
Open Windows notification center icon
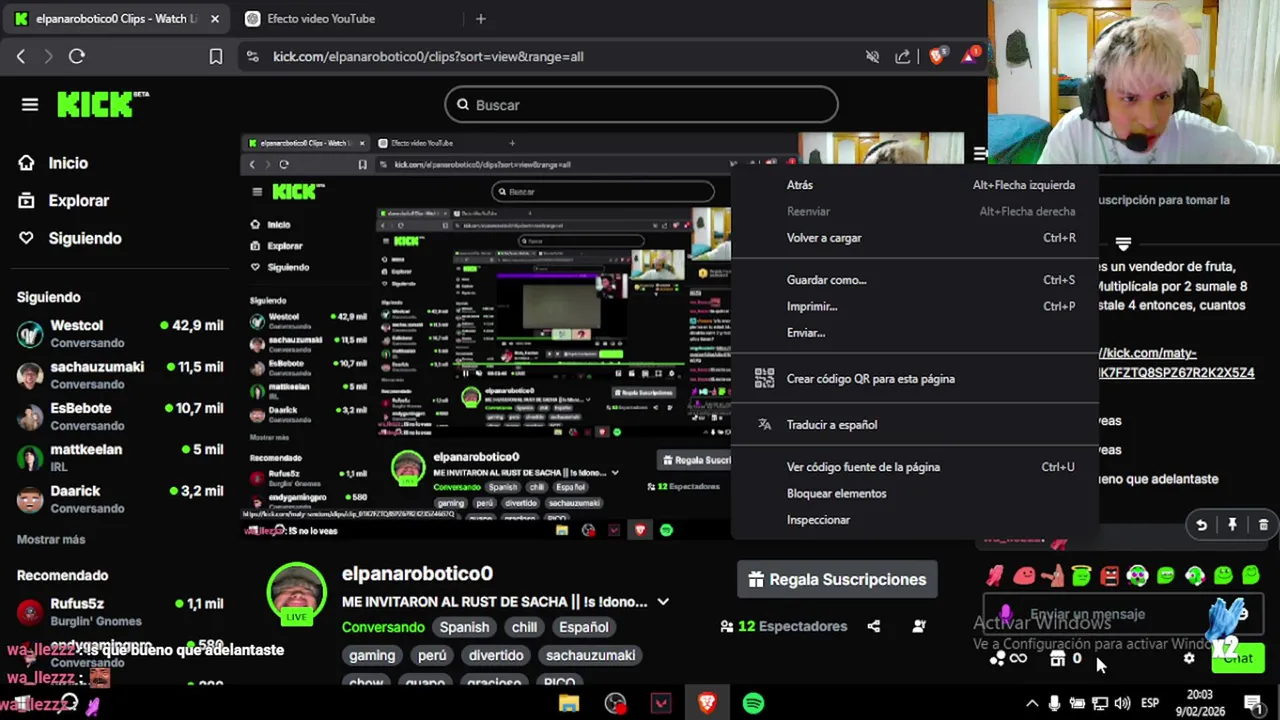(x=1252, y=704)
